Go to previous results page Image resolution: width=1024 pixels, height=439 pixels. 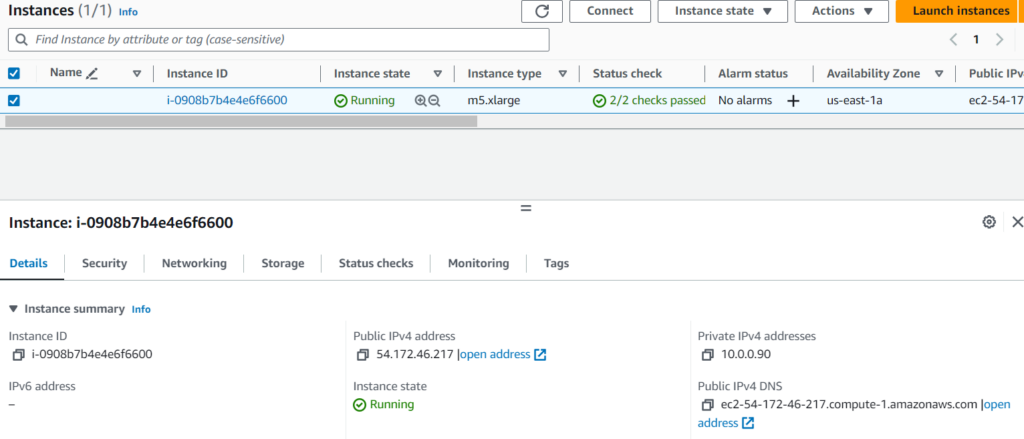[953, 40]
